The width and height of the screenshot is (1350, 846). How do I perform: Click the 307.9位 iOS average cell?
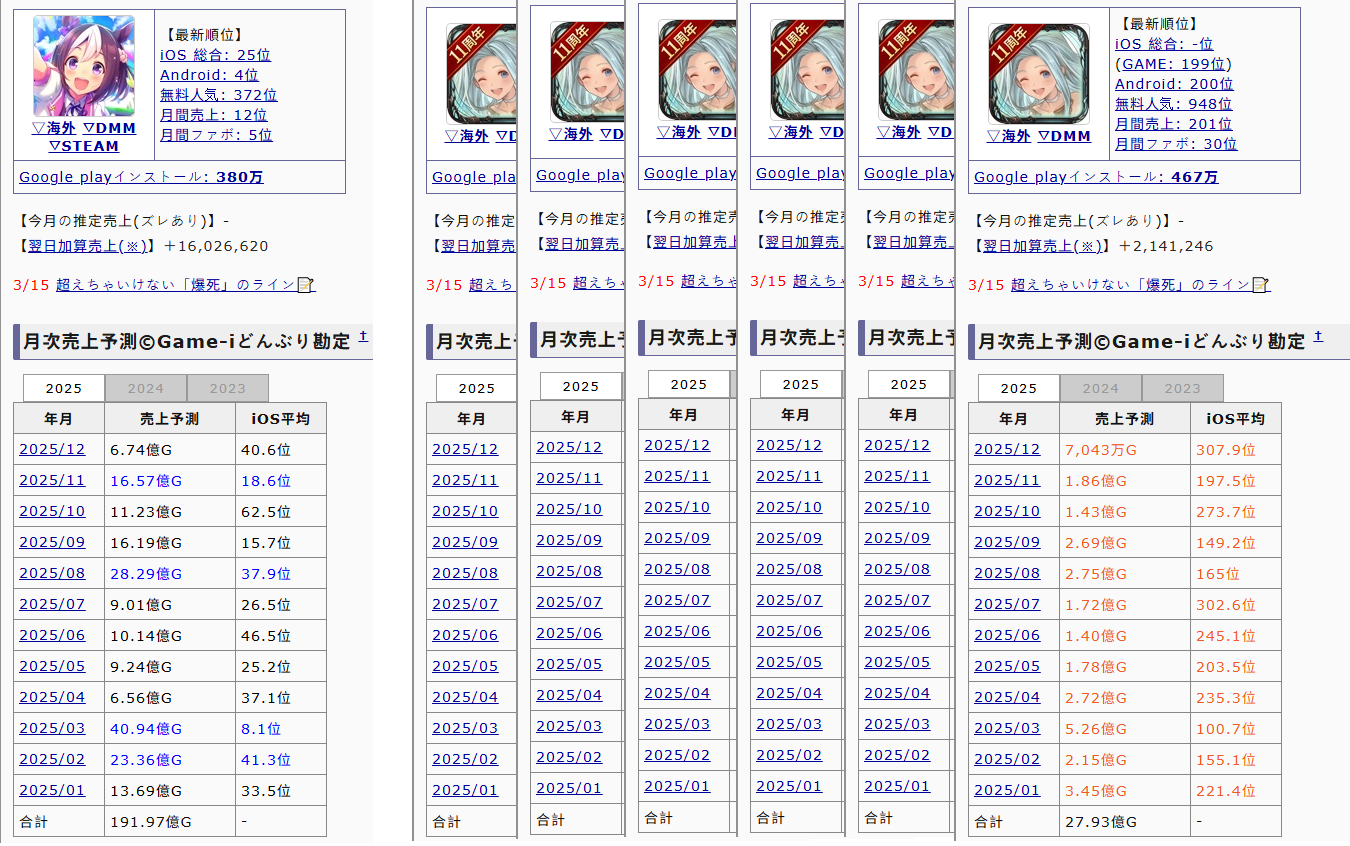click(x=1236, y=450)
